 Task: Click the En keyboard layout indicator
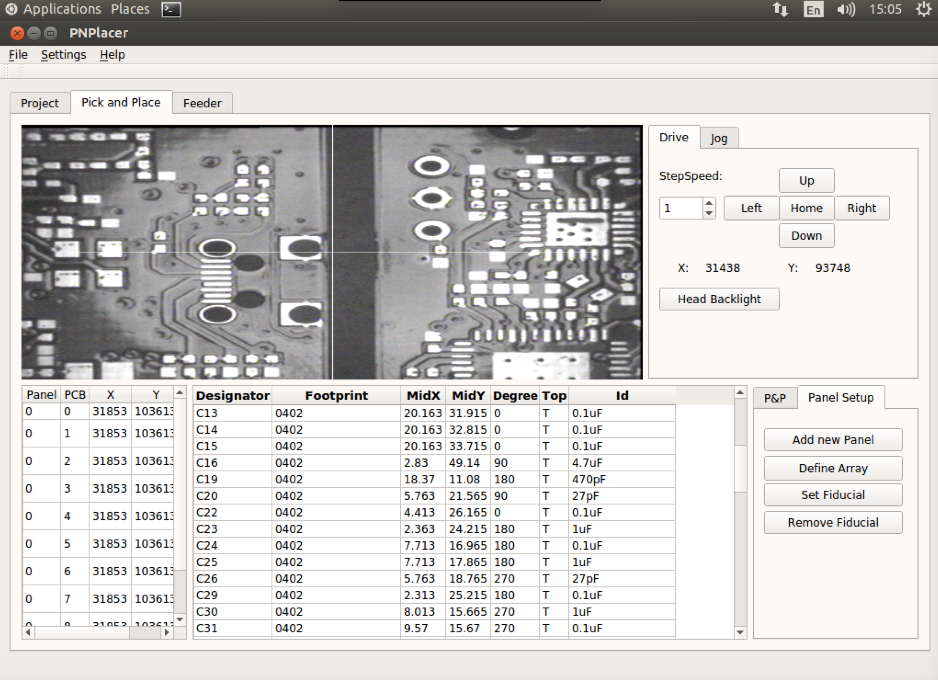[812, 9]
